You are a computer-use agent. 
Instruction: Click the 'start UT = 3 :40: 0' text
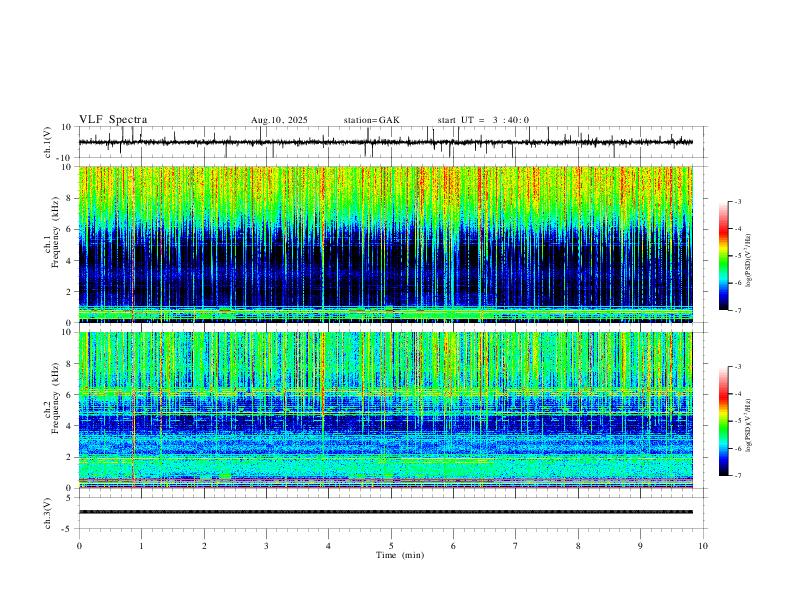click(x=483, y=120)
